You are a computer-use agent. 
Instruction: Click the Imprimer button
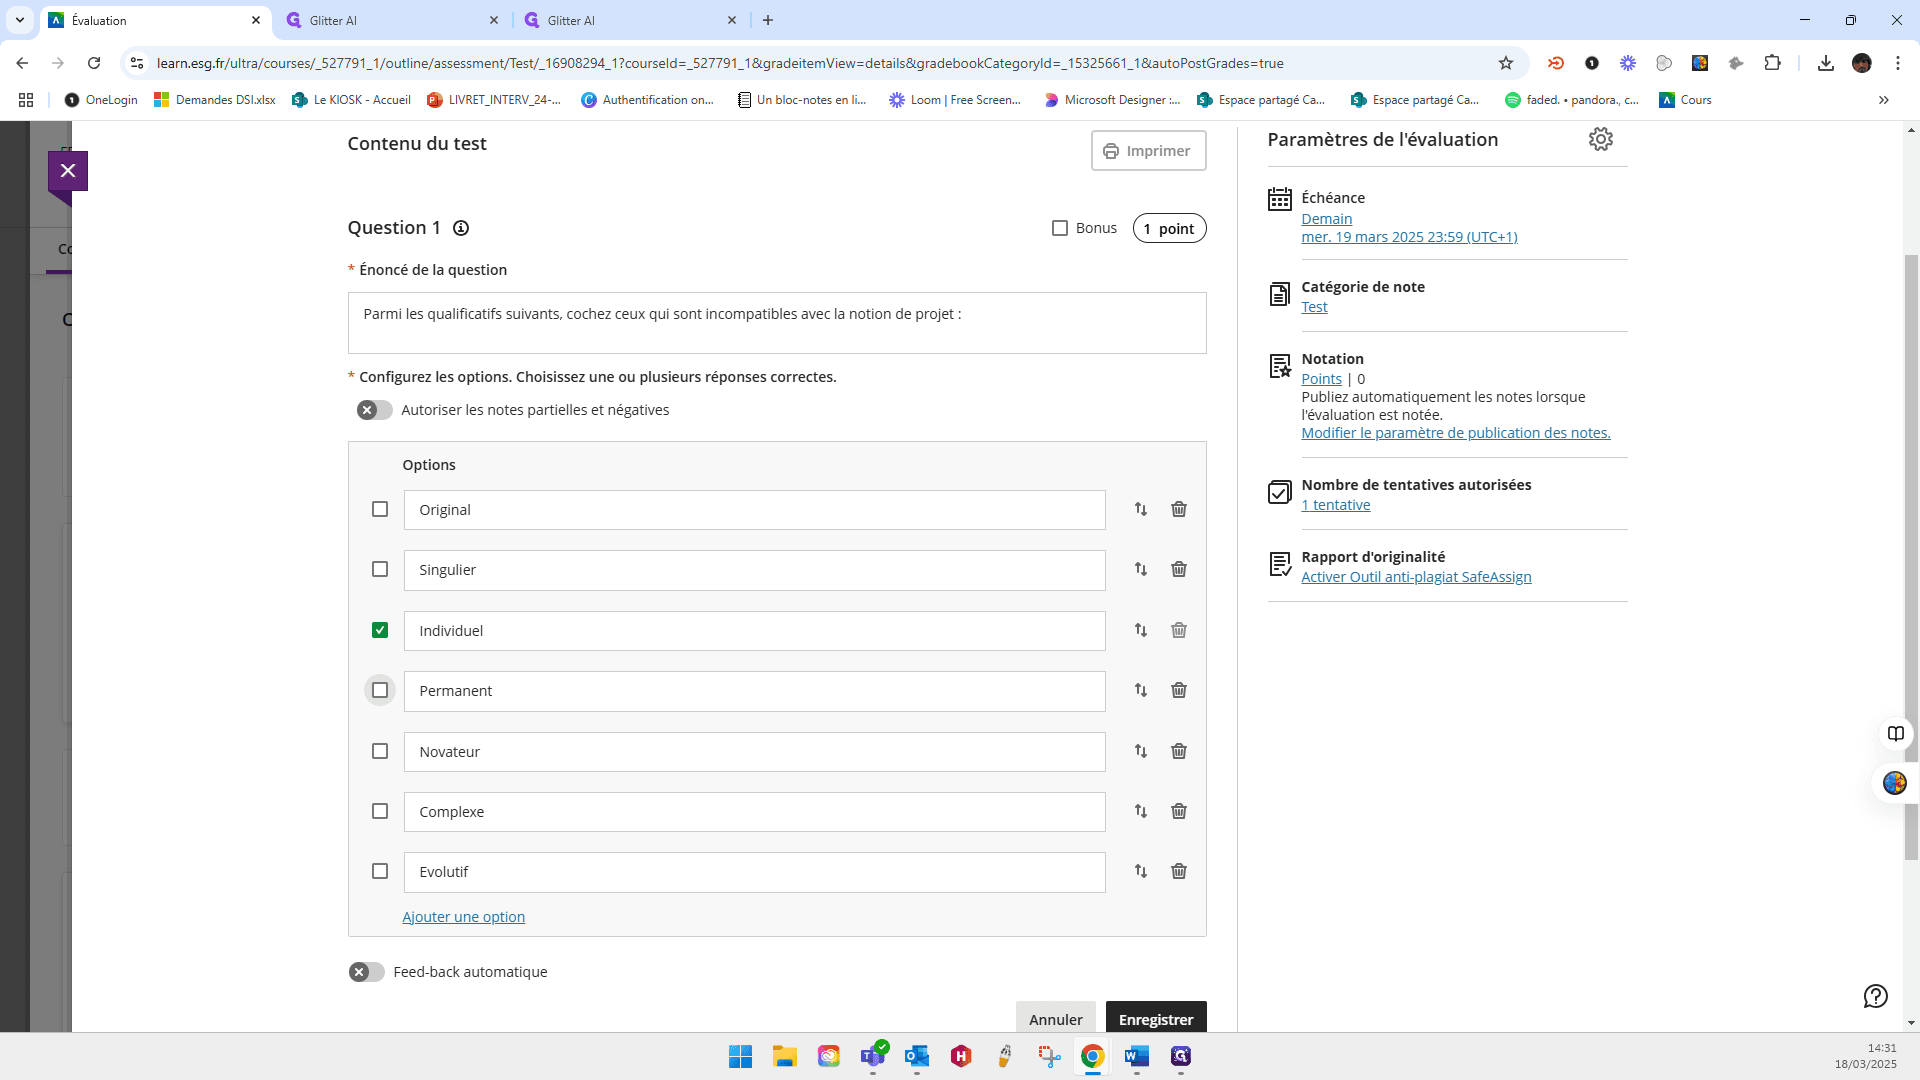(1148, 151)
